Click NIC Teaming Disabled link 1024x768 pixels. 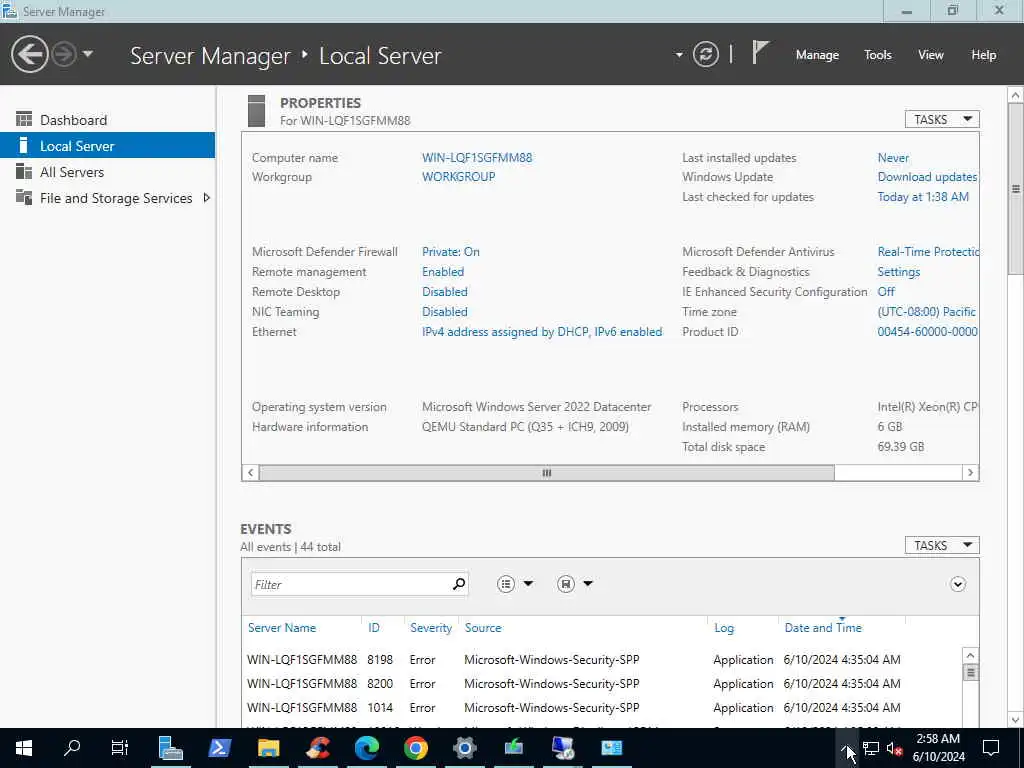pyautogui.click(x=445, y=312)
